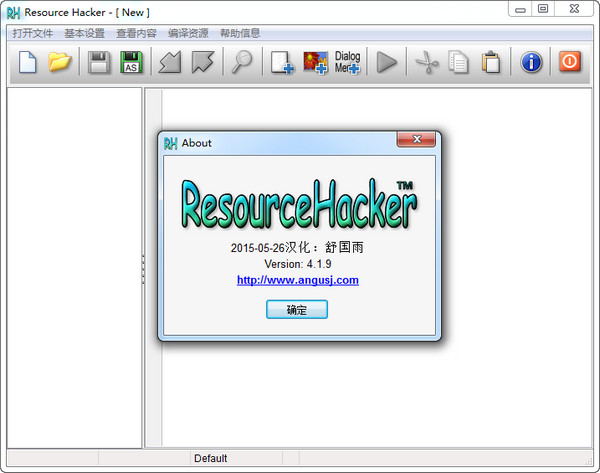Click the blue info About icon
The image size is (600, 473).
pos(531,62)
